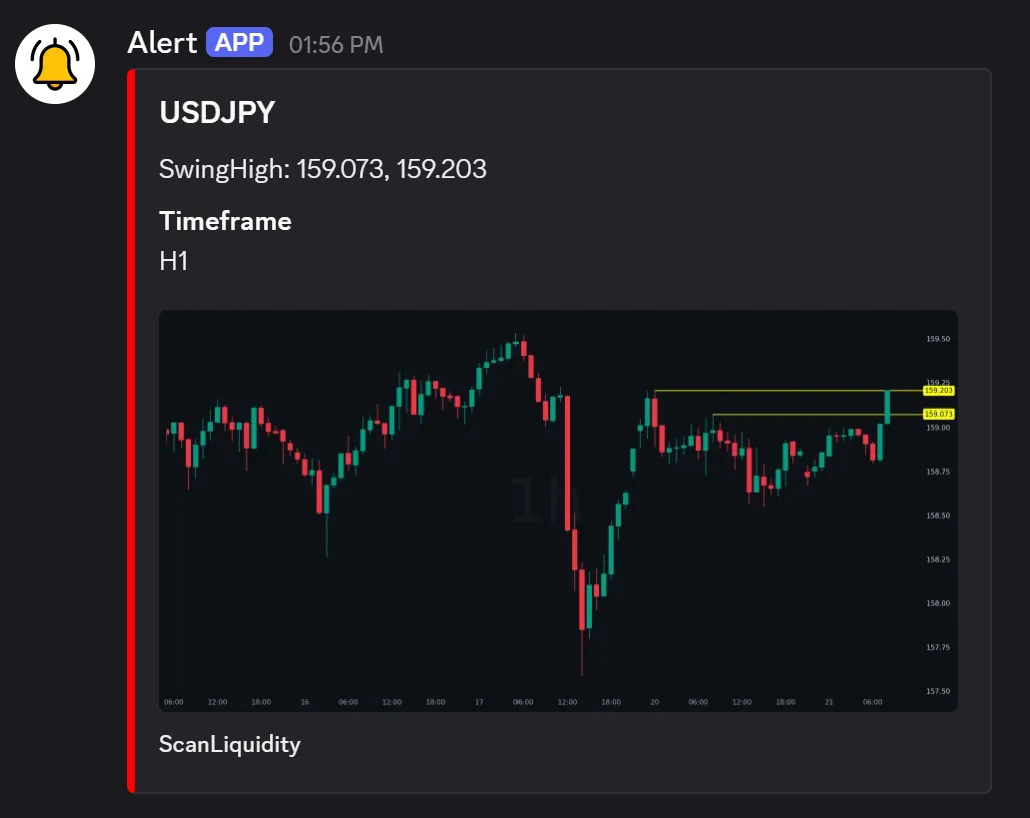Click the Alert bot username
This screenshot has width=1030, height=818.
tap(161, 41)
